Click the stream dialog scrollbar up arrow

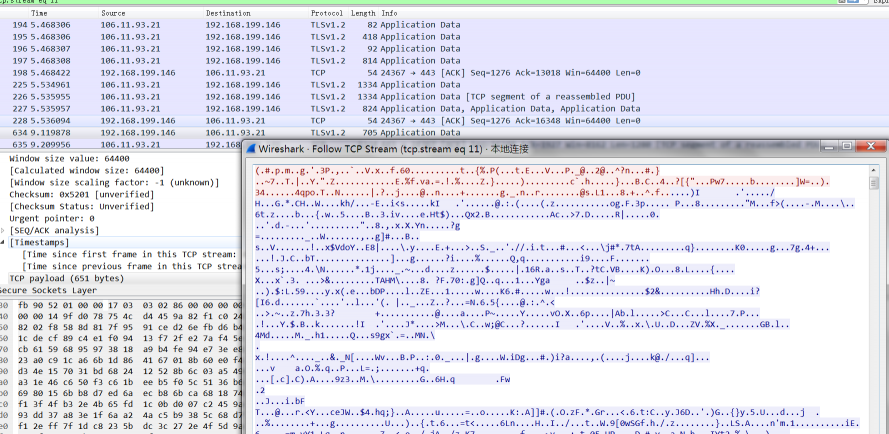(x=873, y=170)
